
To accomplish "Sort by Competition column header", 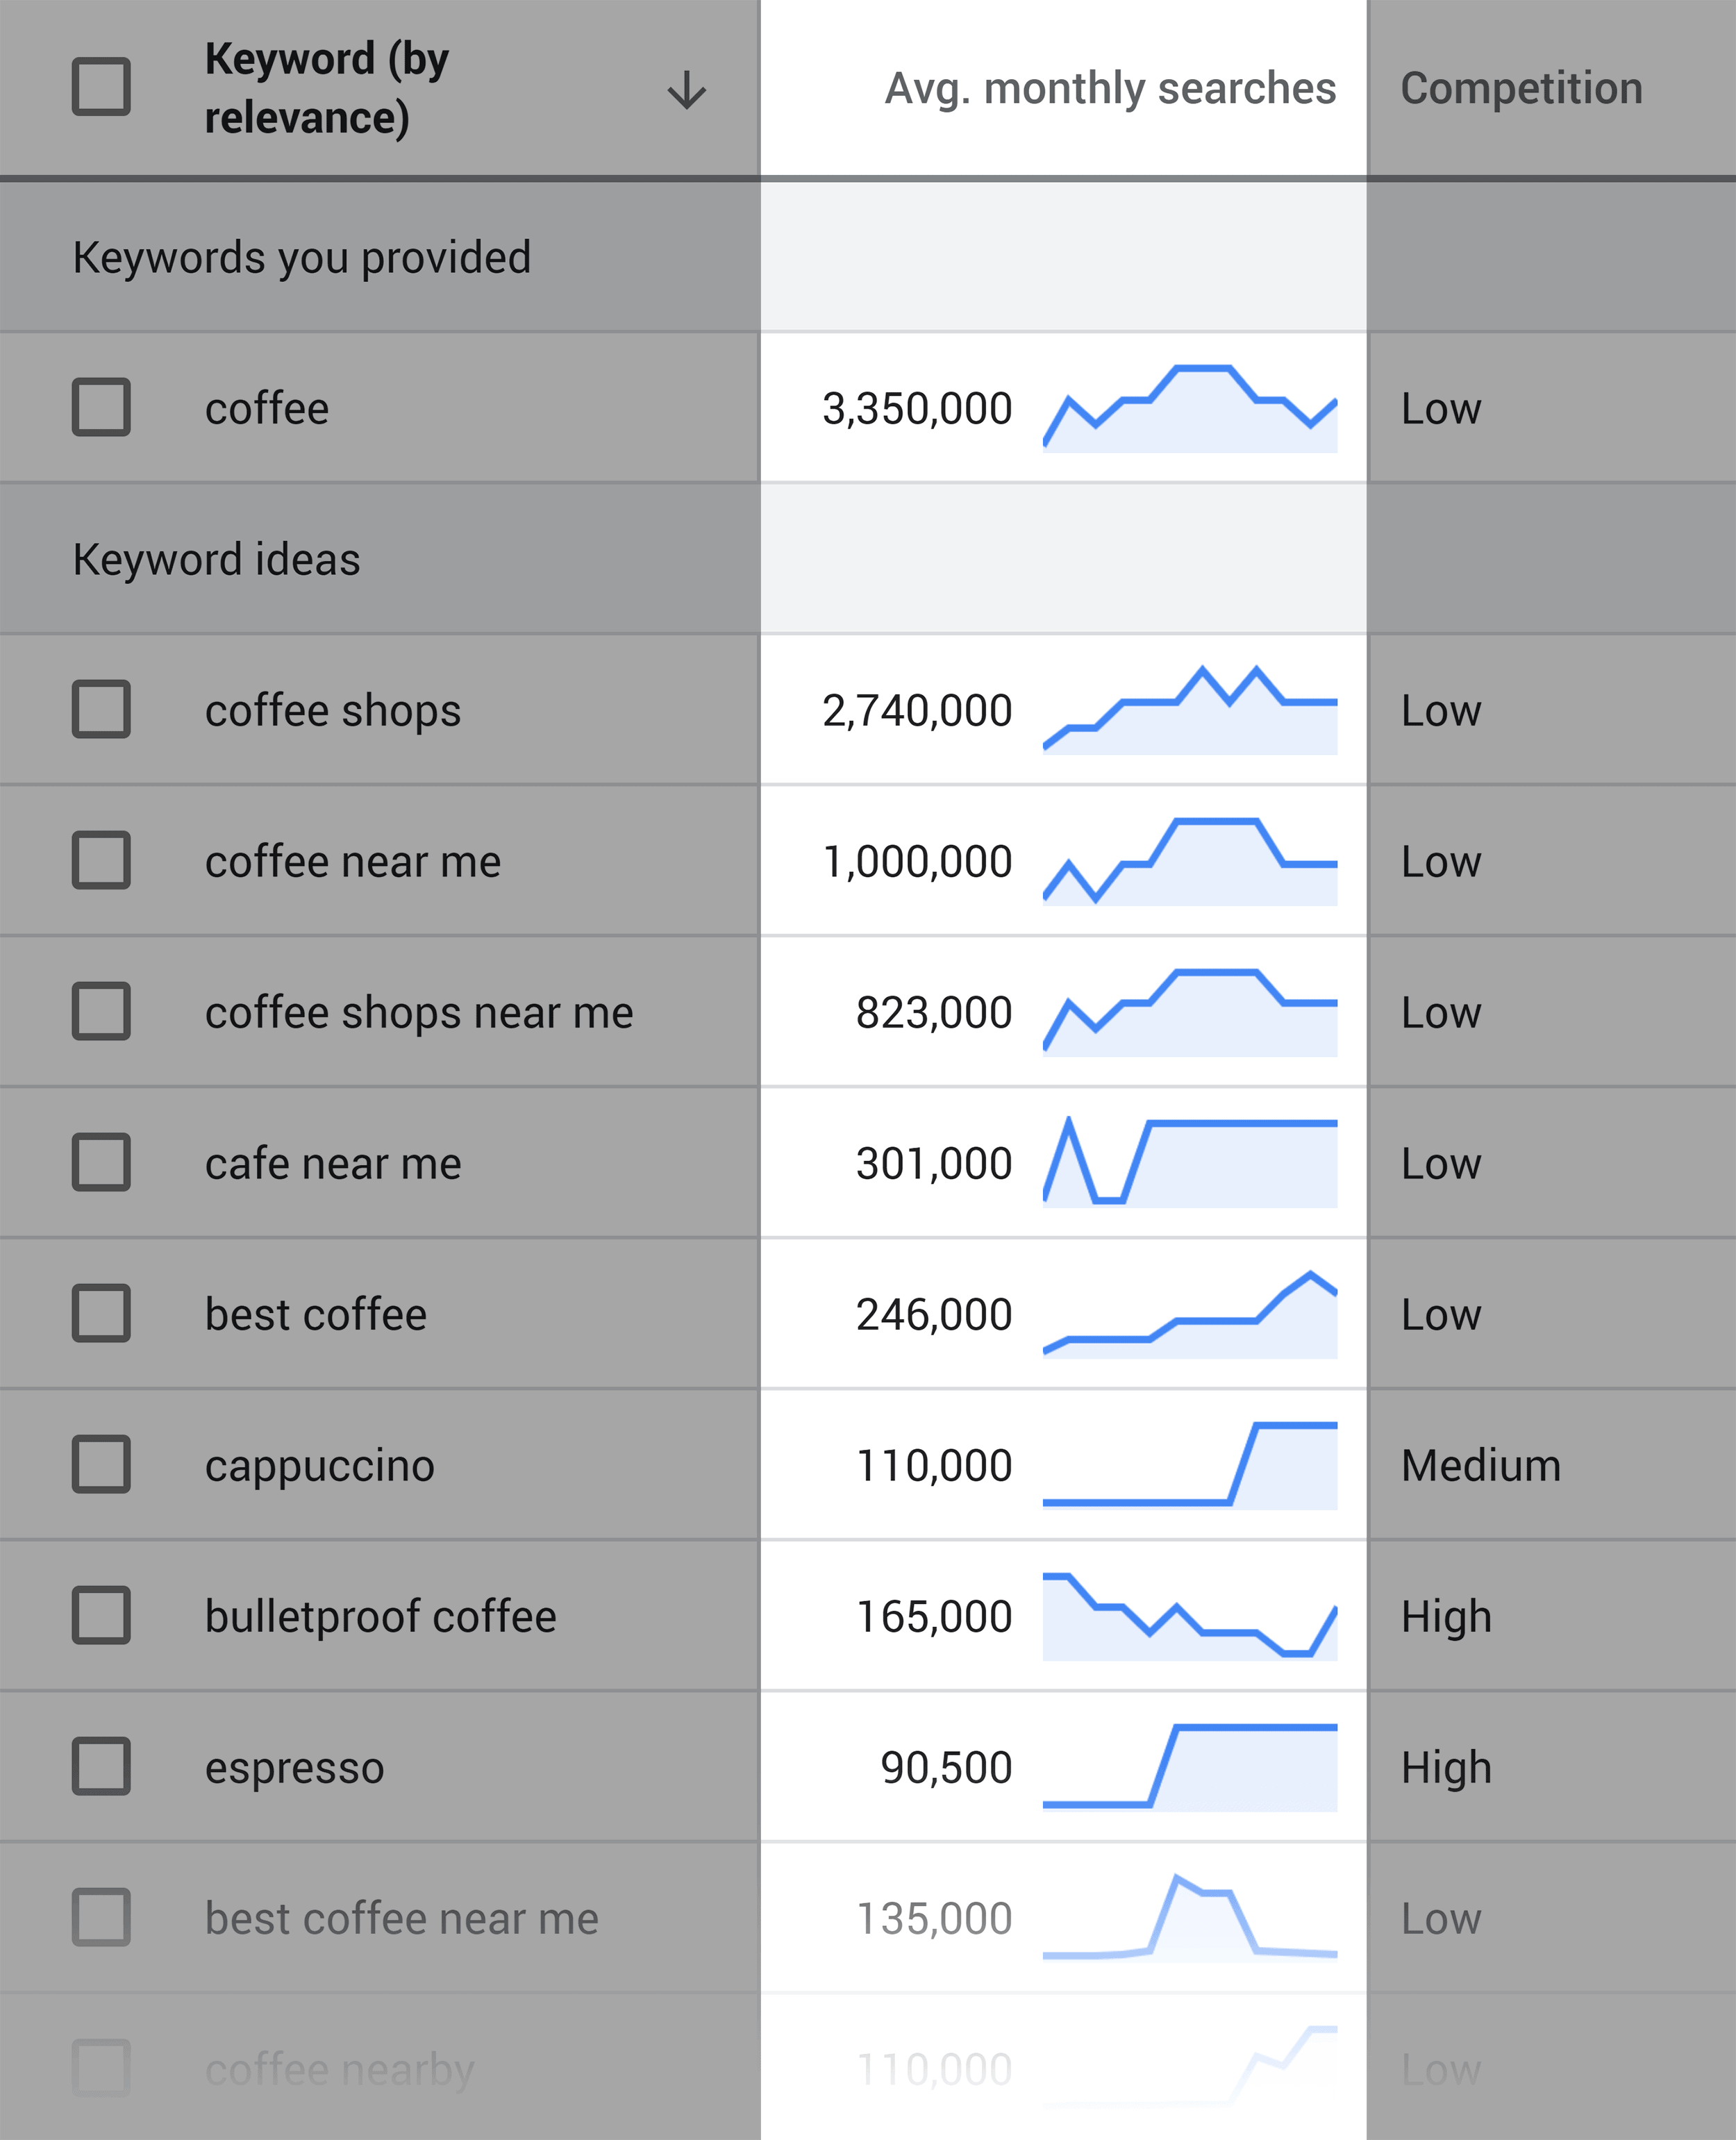I will [1521, 88].
